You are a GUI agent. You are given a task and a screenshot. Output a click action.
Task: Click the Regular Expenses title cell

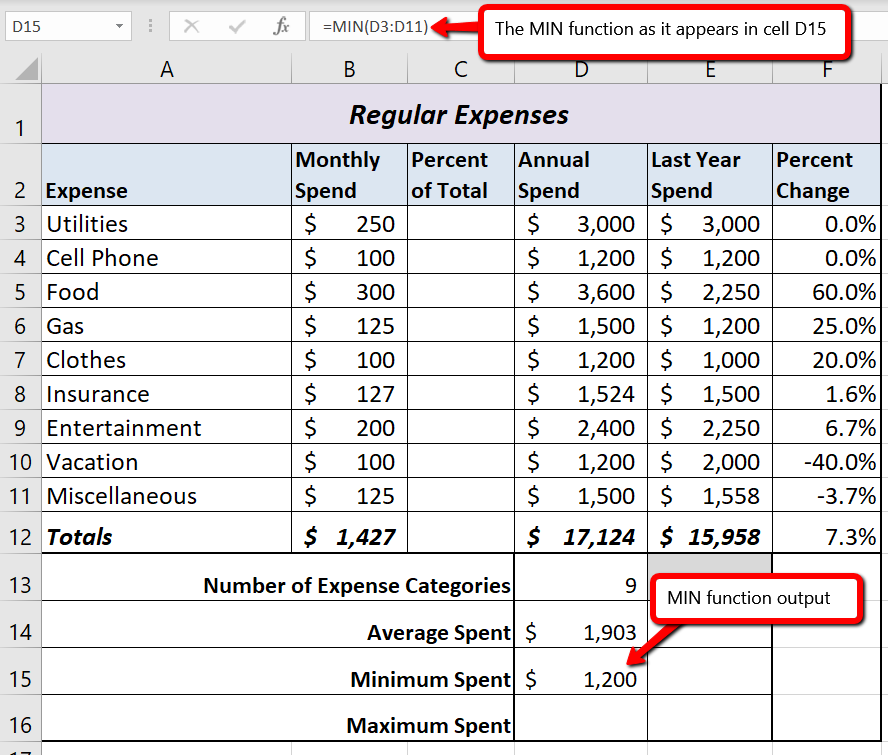tap(458, 115)
